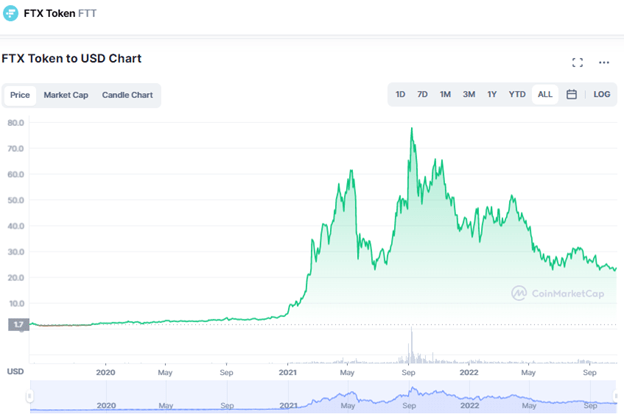Click the 2021 label in range navigator
The image size is (624, 417).
pos(289,405)
